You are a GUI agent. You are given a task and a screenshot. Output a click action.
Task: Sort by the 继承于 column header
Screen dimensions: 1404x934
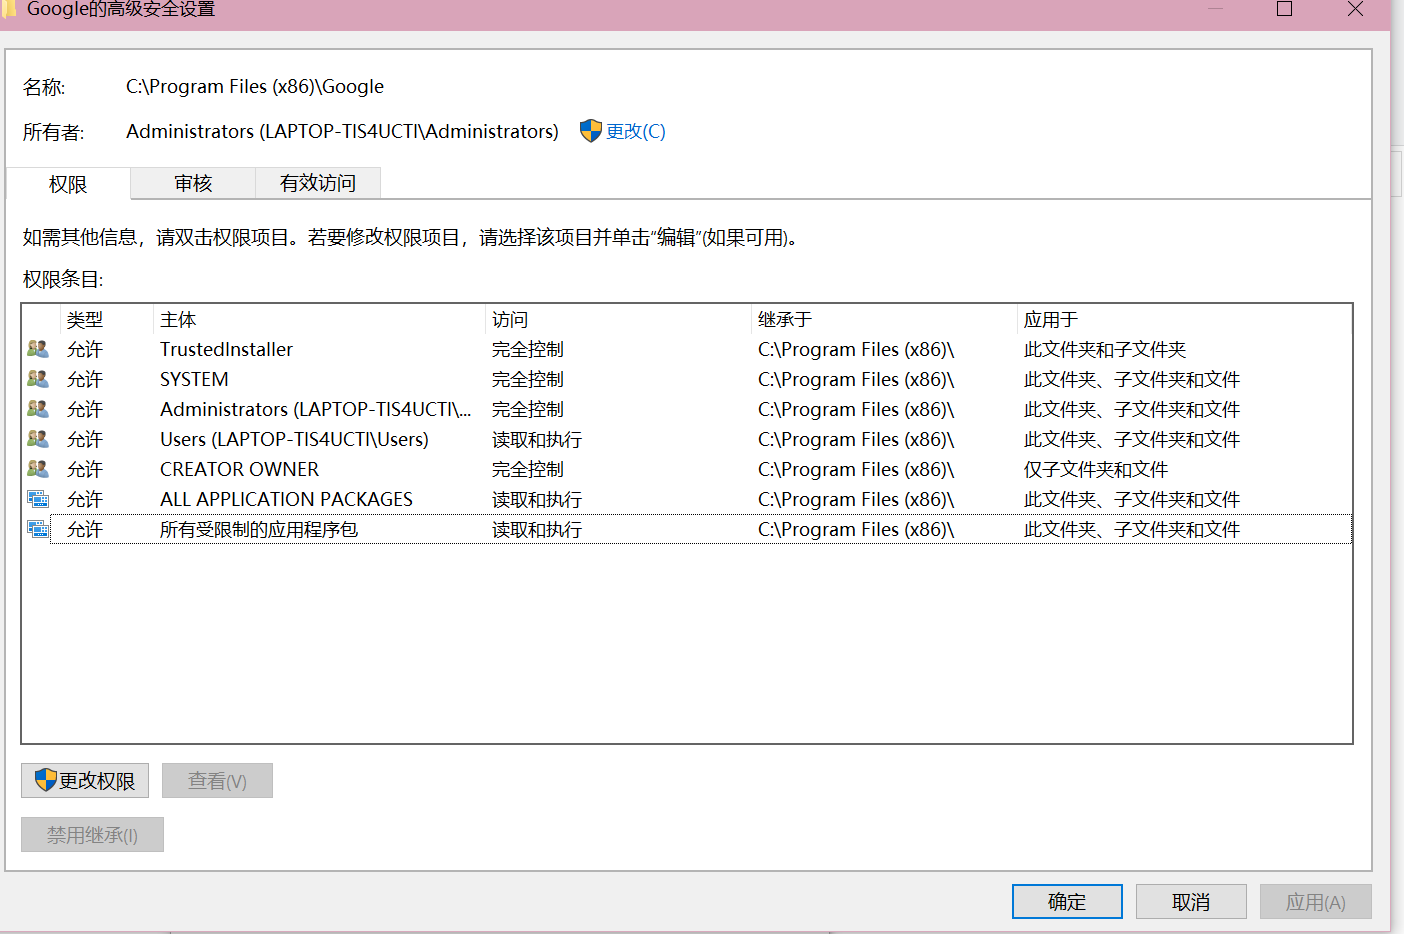pos(884,319)
